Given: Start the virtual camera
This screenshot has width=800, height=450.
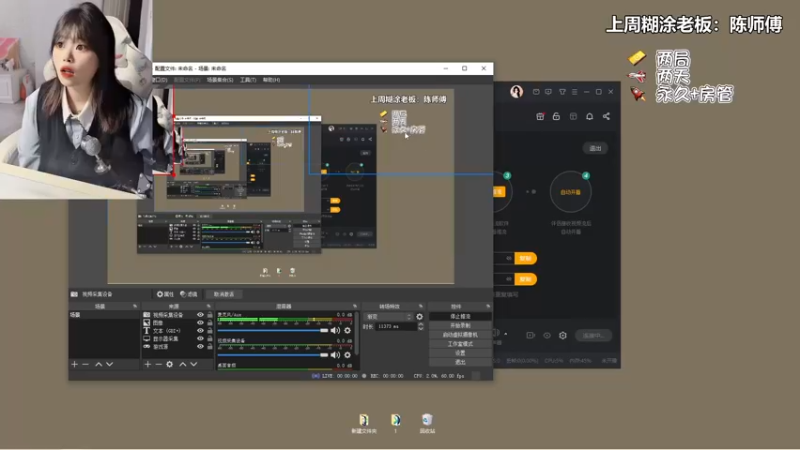Looking at the screenshot, I should point(460,335).
